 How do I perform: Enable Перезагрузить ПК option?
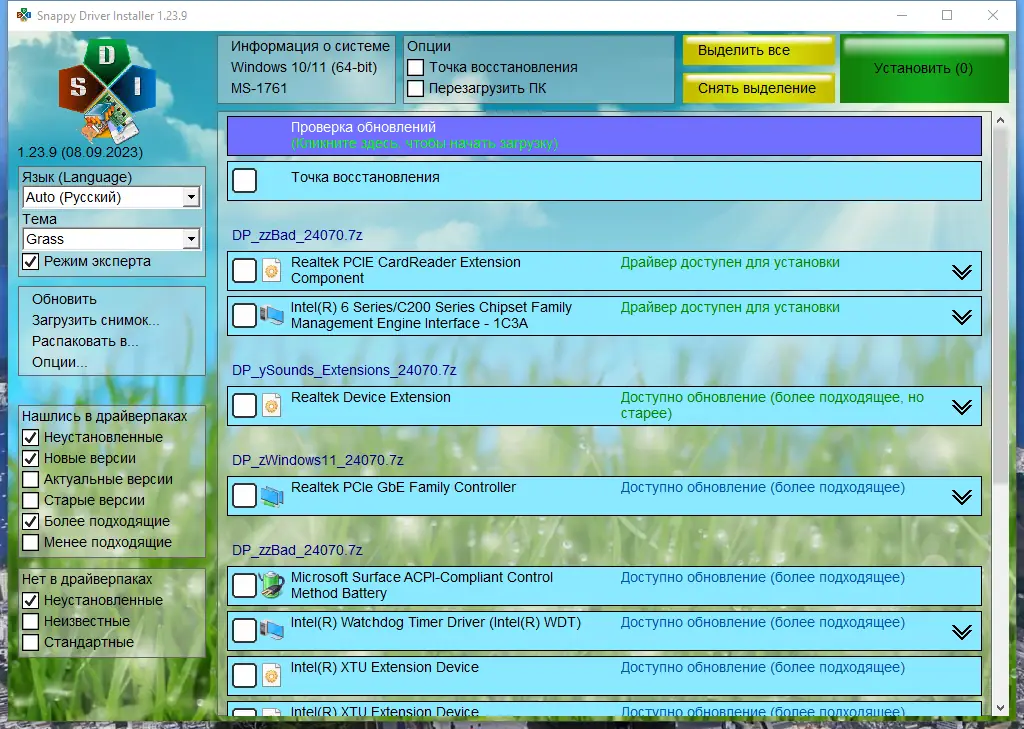[415, 88]
